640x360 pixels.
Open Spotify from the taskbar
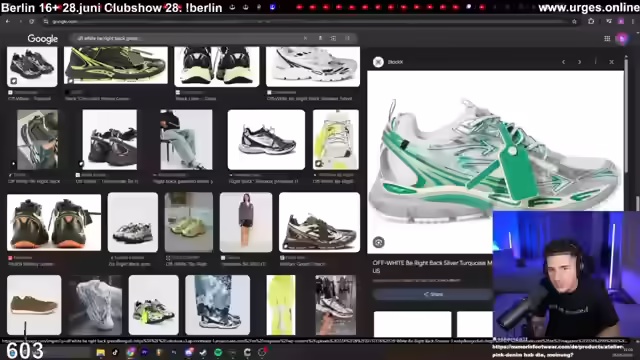pyautogui.click(x=218, y=352)
